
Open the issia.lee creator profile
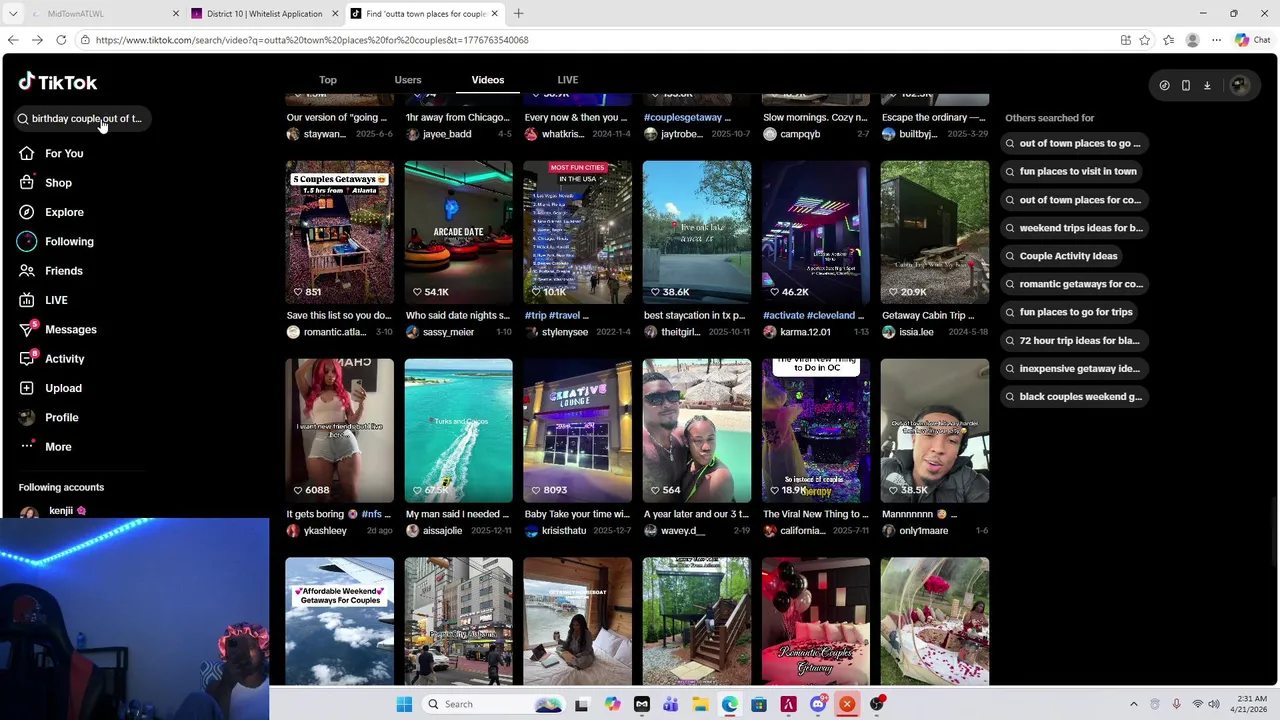point(908,332)
